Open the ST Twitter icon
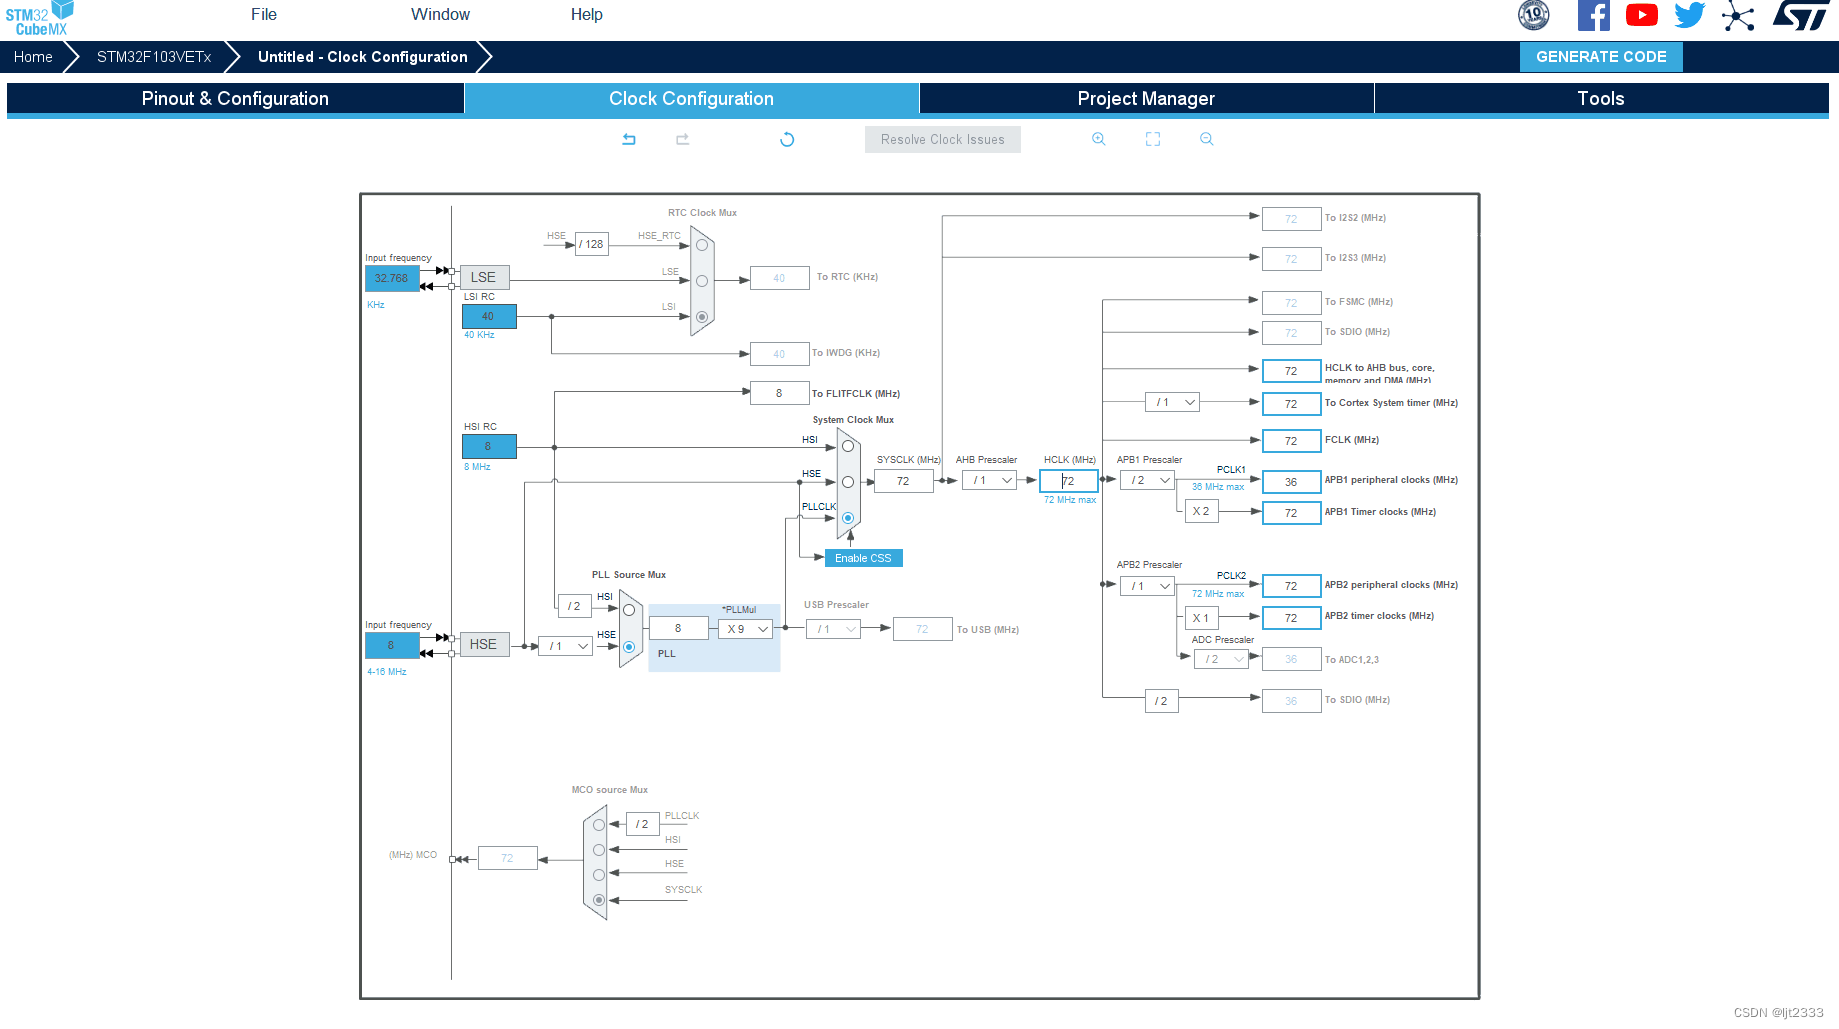Viewport: 1839px width, 1029px height. [x=1690, y=15]
